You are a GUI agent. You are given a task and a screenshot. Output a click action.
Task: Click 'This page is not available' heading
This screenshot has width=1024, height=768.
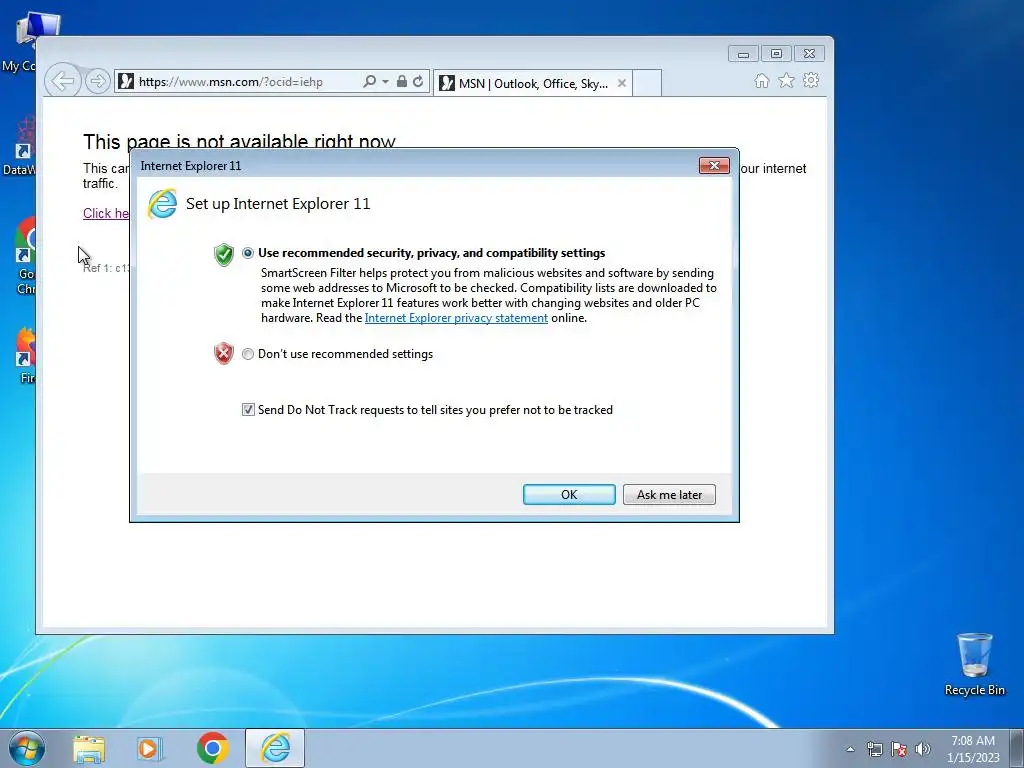239,141
